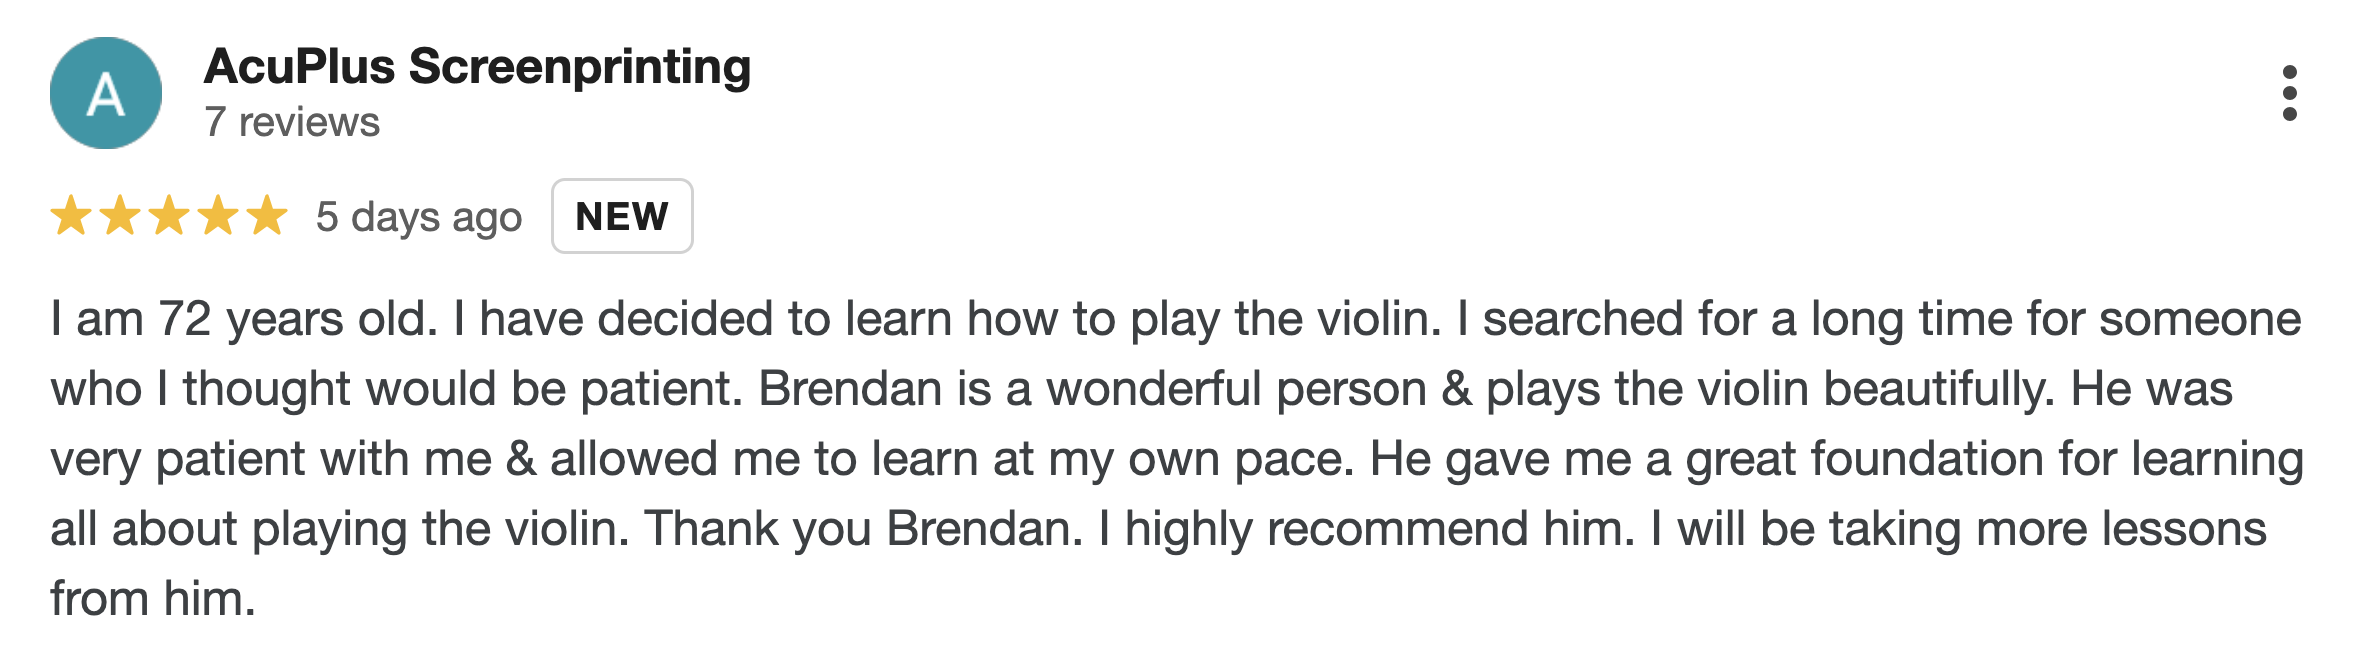Click text 'Brendan is a wonderful person'
Viewport: 2380px width, 668px height.
click(1092, 389)
